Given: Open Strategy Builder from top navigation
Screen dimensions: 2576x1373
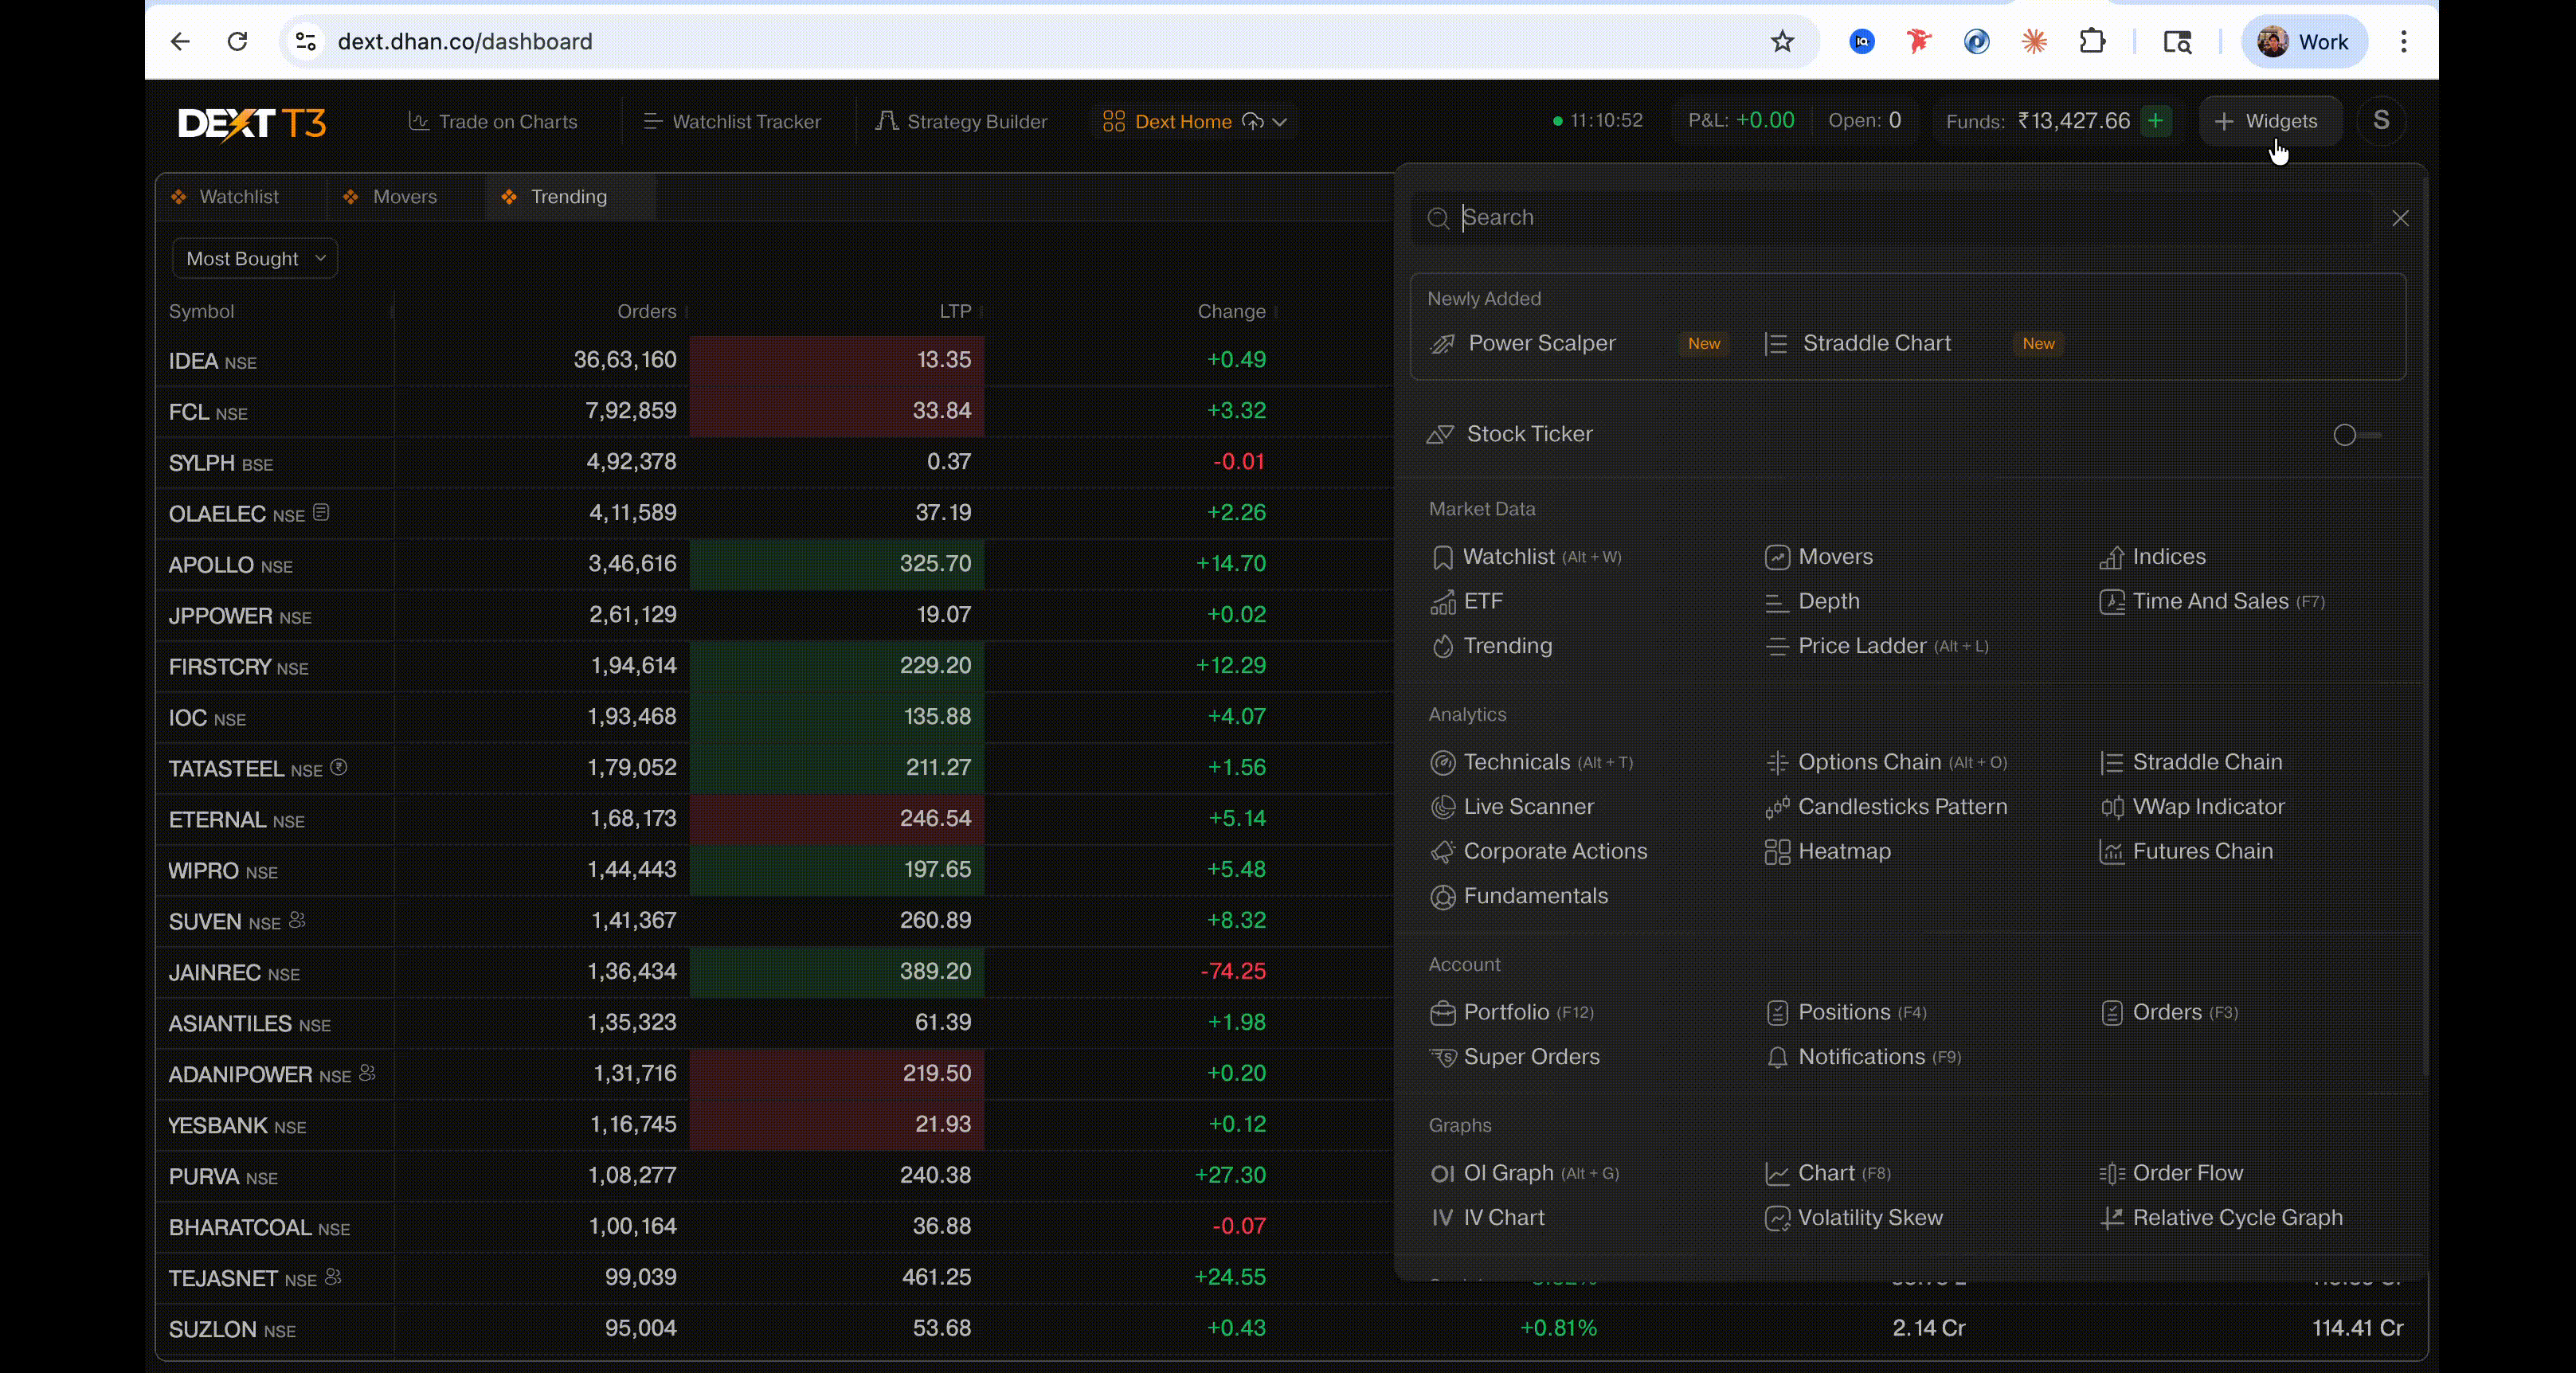Looking at the screenshot, I should pyautogui.click(x=961, y=122).
